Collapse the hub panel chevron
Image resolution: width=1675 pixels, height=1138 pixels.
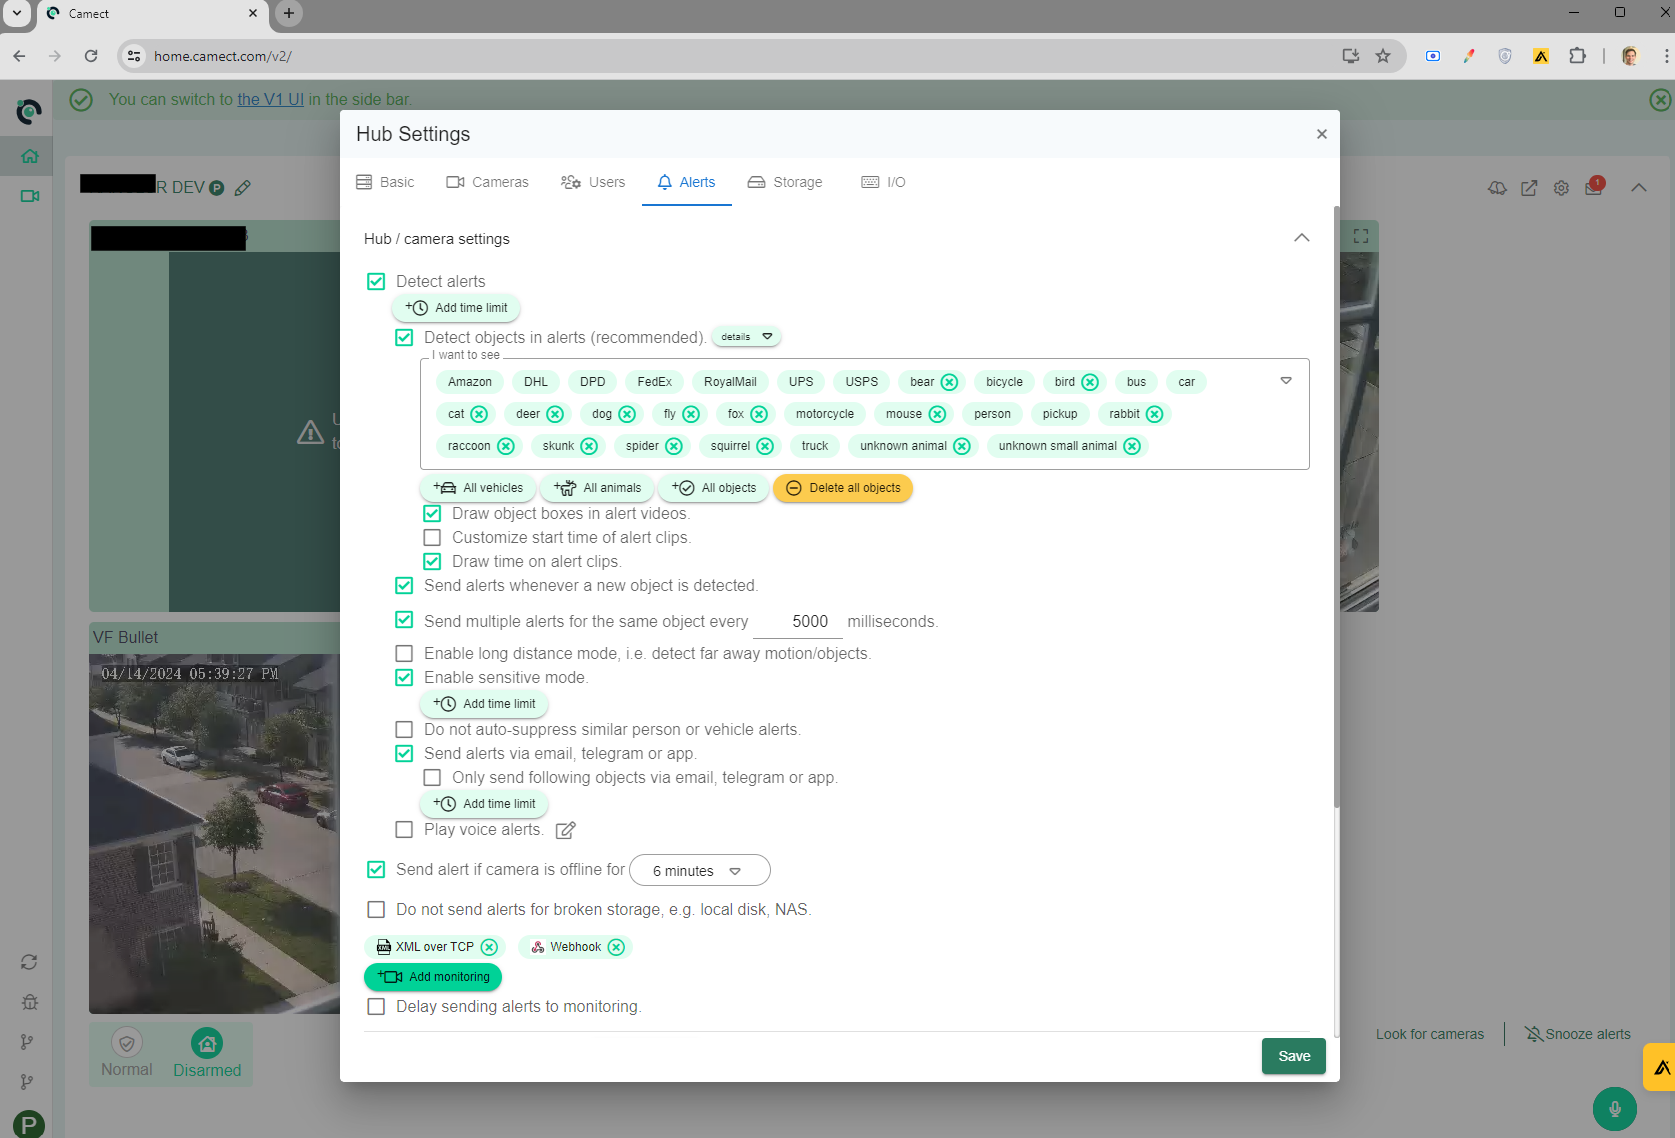coord(1638,188)
